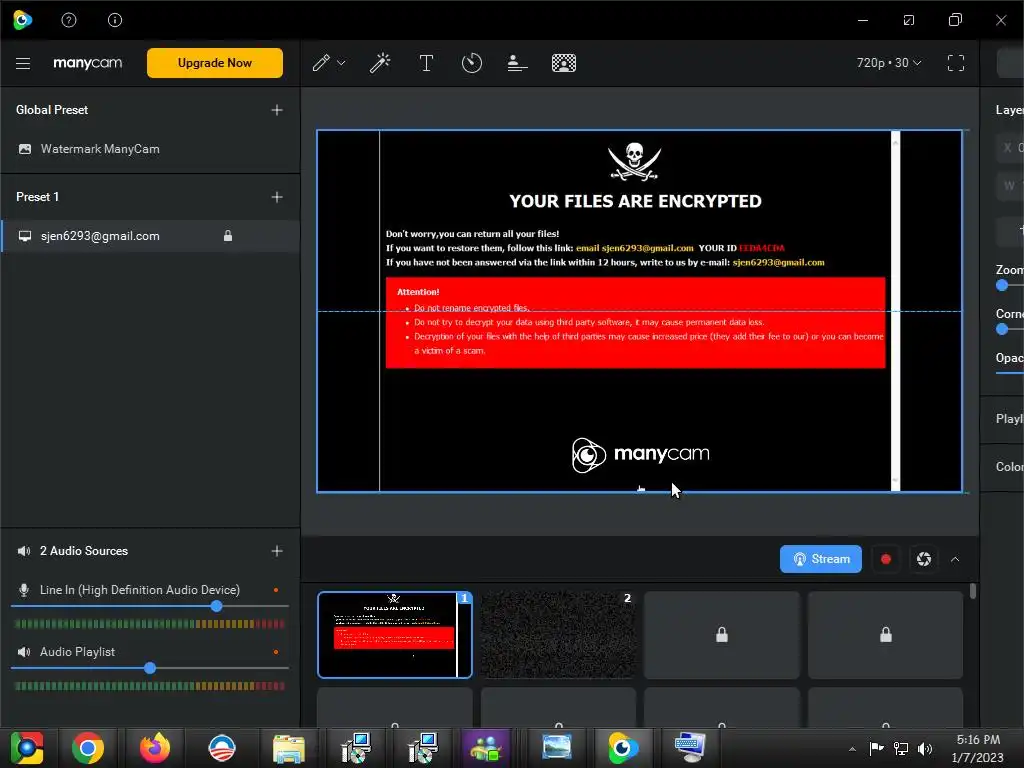
Task: Select preset thumbnail 1
Action: coord(394,635)
